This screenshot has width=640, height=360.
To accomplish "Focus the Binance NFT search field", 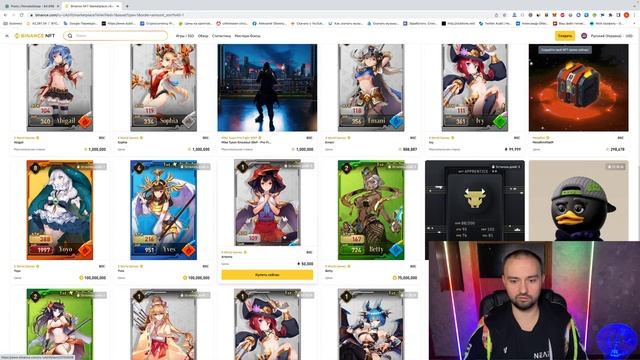I will tap(116, 36).
